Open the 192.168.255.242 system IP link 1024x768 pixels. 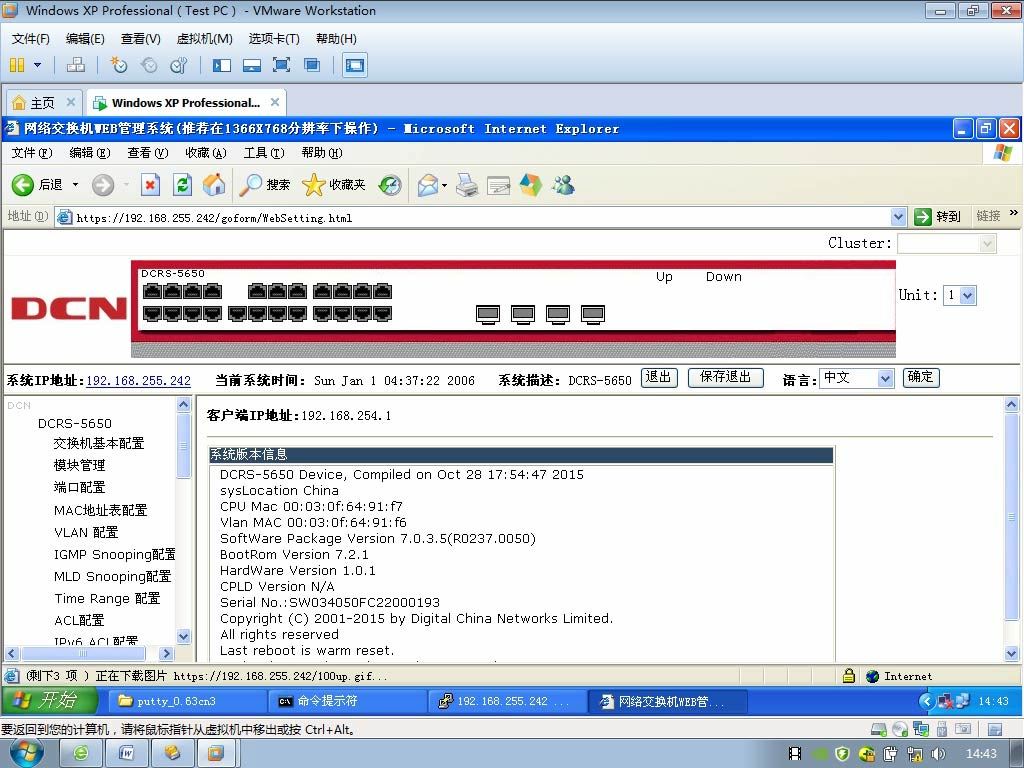tap(138, 381)
